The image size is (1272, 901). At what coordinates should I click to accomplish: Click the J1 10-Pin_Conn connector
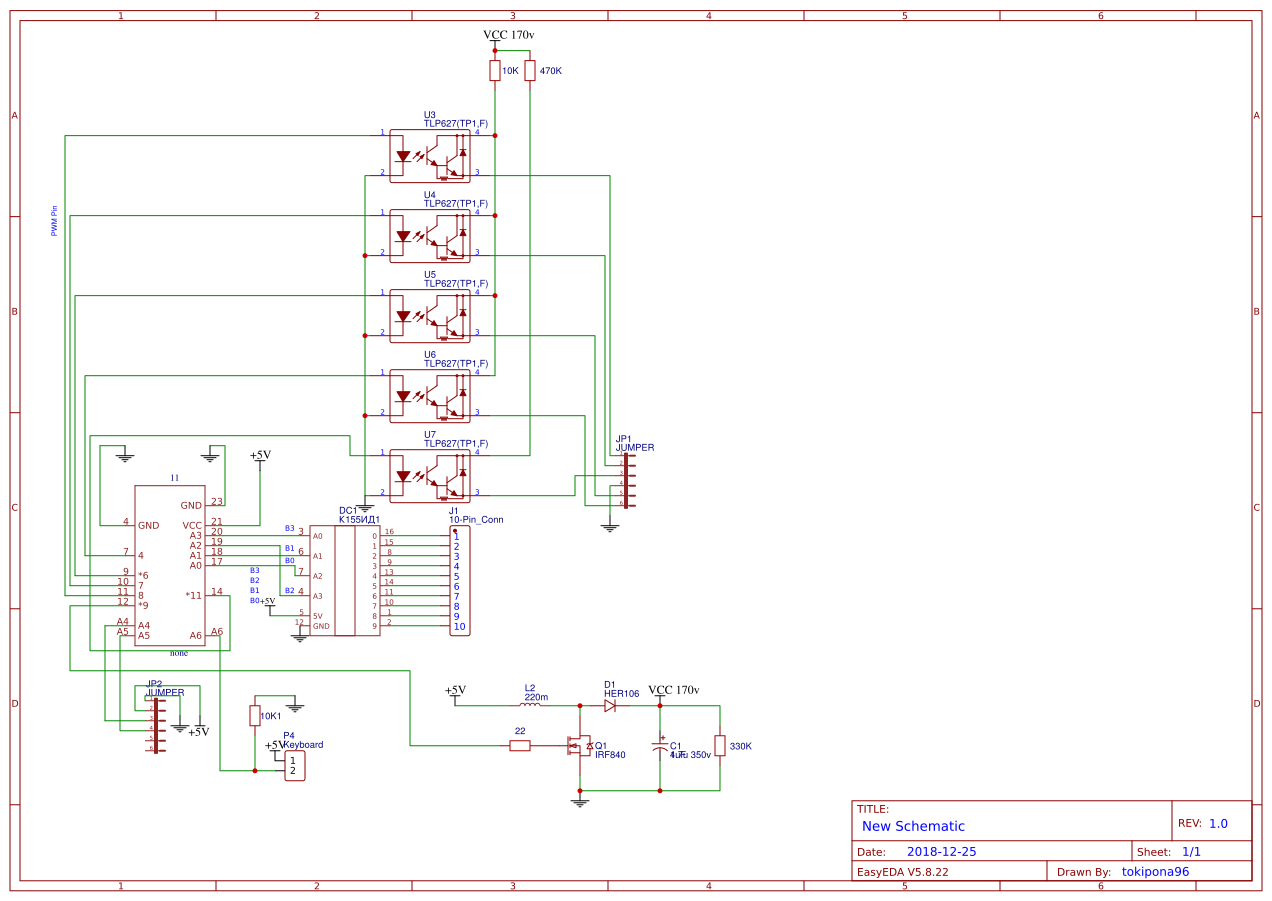(x=459, y=581)
